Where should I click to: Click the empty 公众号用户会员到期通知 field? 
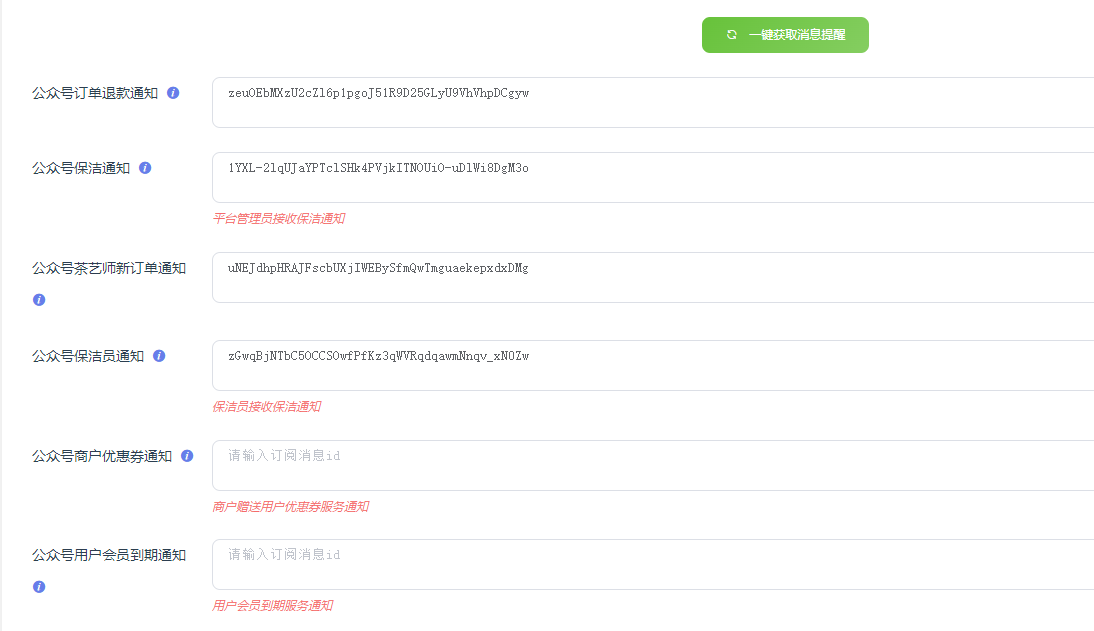click(x=652, y=565)
